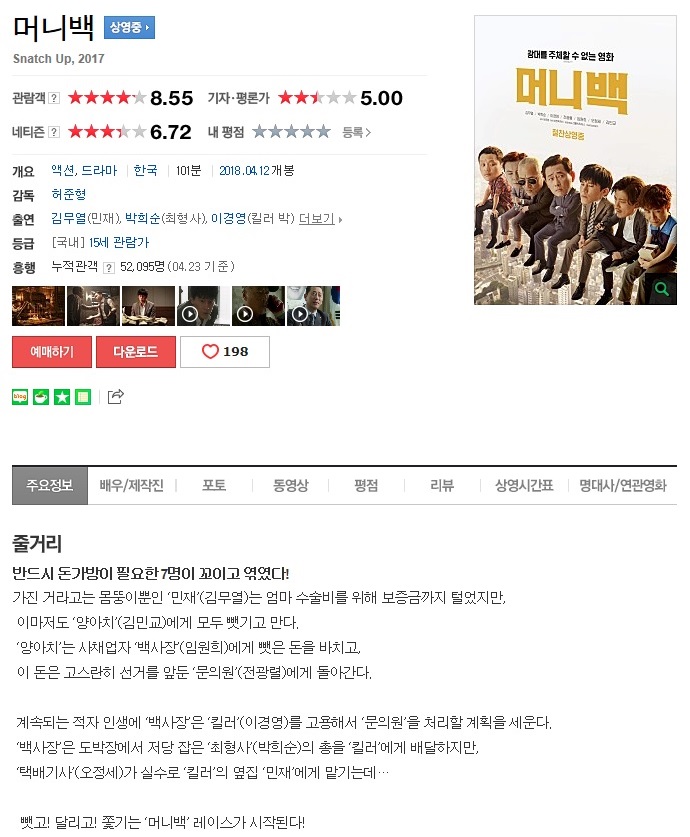Enlarge the poster with the magnifier icon

click(x=662, y=289)
